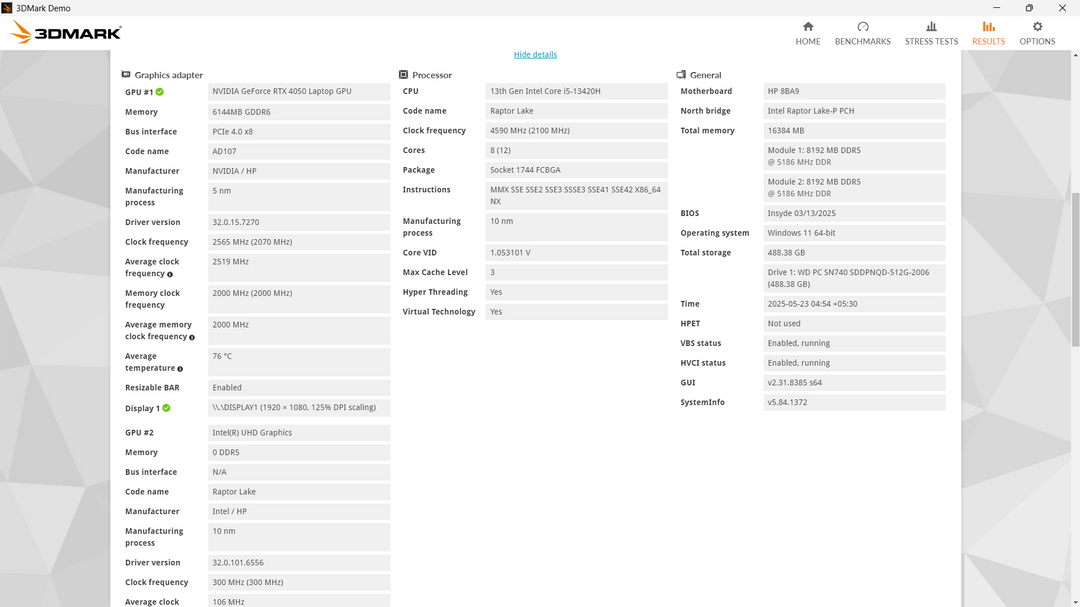Click the Core VID 1.053101 V value
1080x607 pixels.
577,252
